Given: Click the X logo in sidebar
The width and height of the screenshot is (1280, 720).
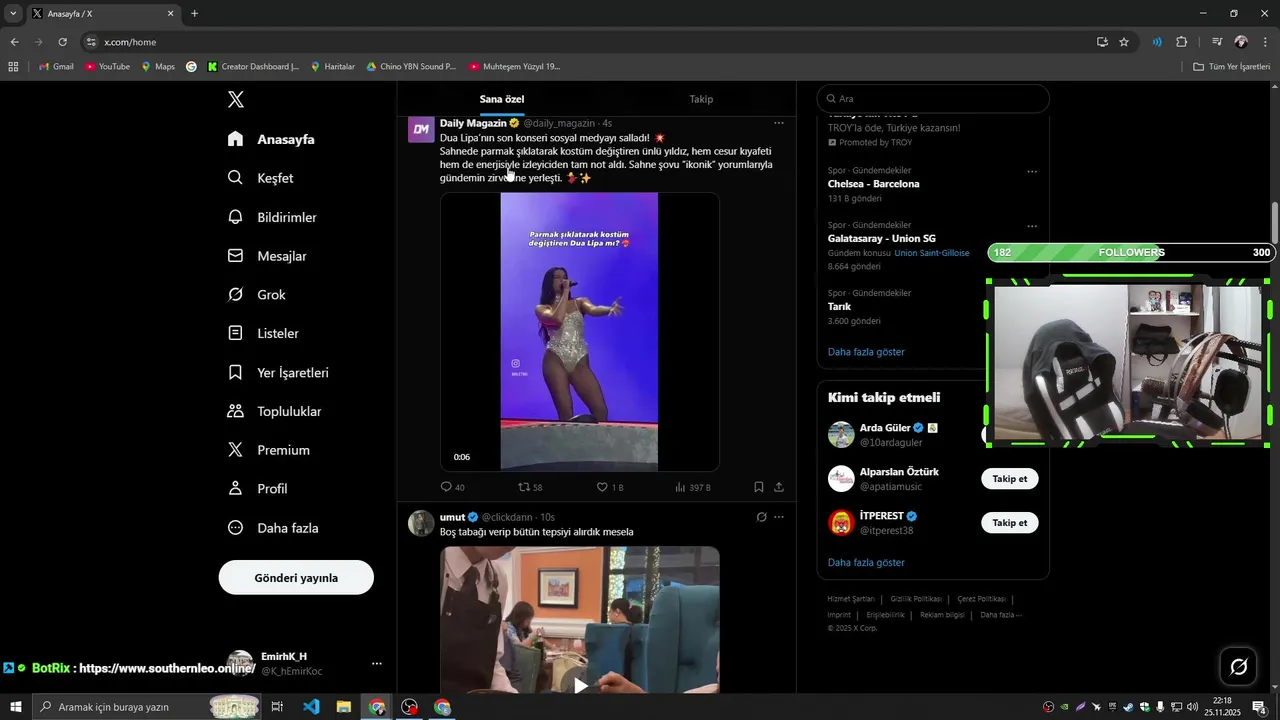Looking at the screenshot, I should pyautogui.click(x=236, y=99).
